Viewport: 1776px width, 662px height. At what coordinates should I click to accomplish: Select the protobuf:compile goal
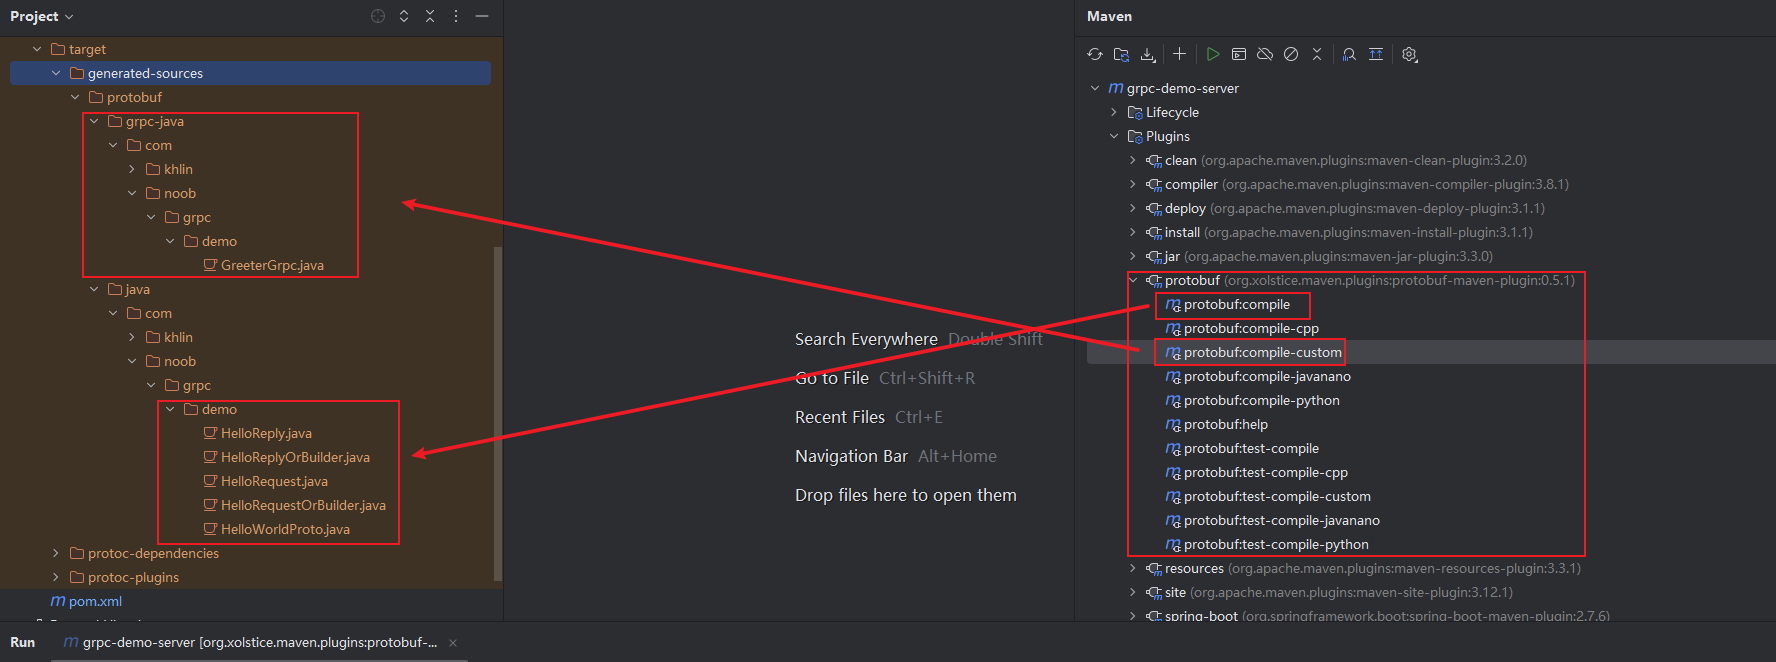pos(1236,305)
